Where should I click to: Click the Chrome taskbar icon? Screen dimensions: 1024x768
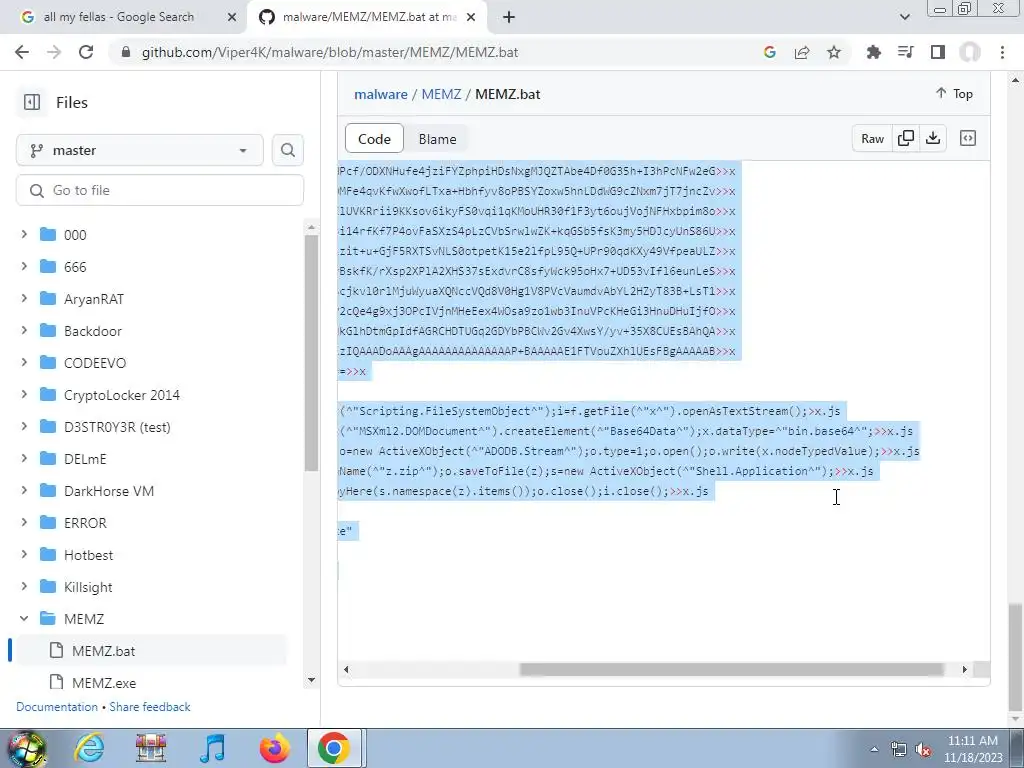334,748
